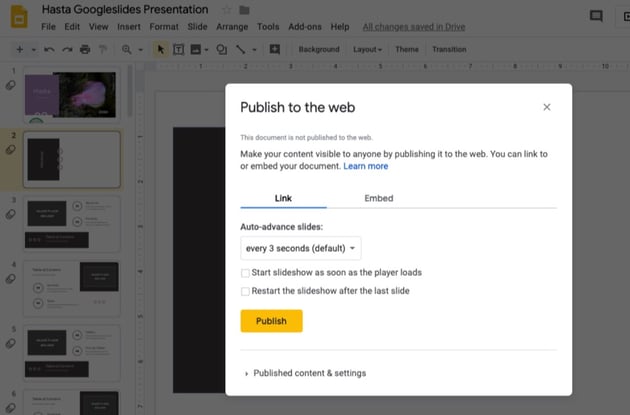The width and height of the screenshot is (630, 415).
Task: Click the add comment toolbar icon
Action: 275,49
